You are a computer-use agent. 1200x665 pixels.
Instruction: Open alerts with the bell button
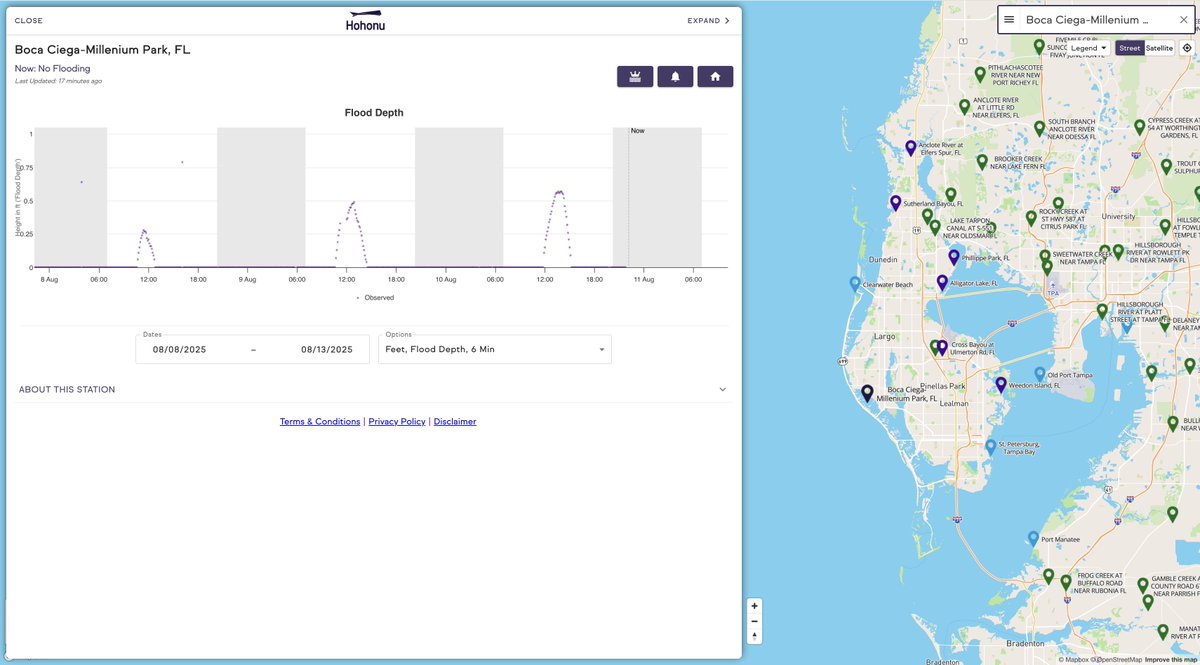pos(675,77)
